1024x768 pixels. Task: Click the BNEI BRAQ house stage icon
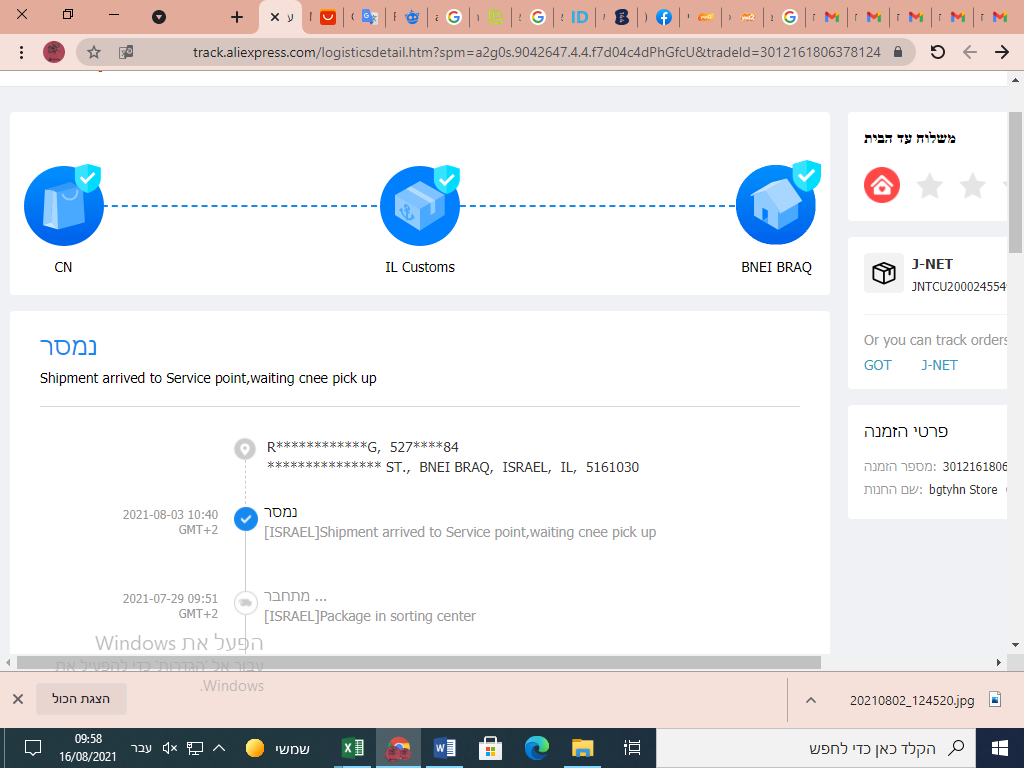point(776,204)
